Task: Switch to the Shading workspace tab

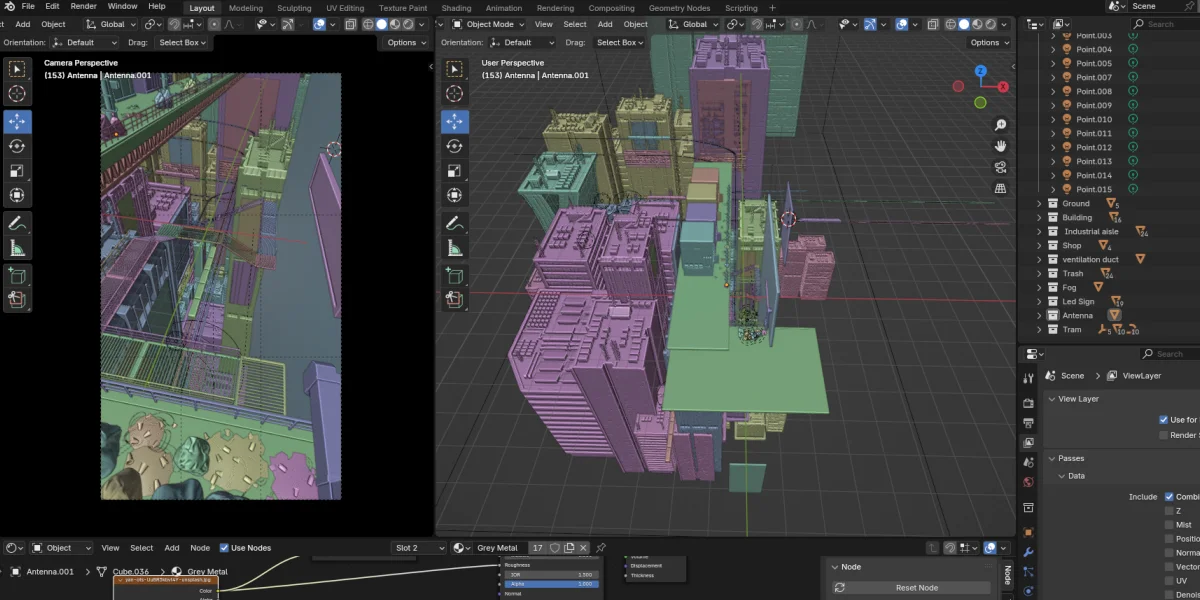Action: (456, 8)
